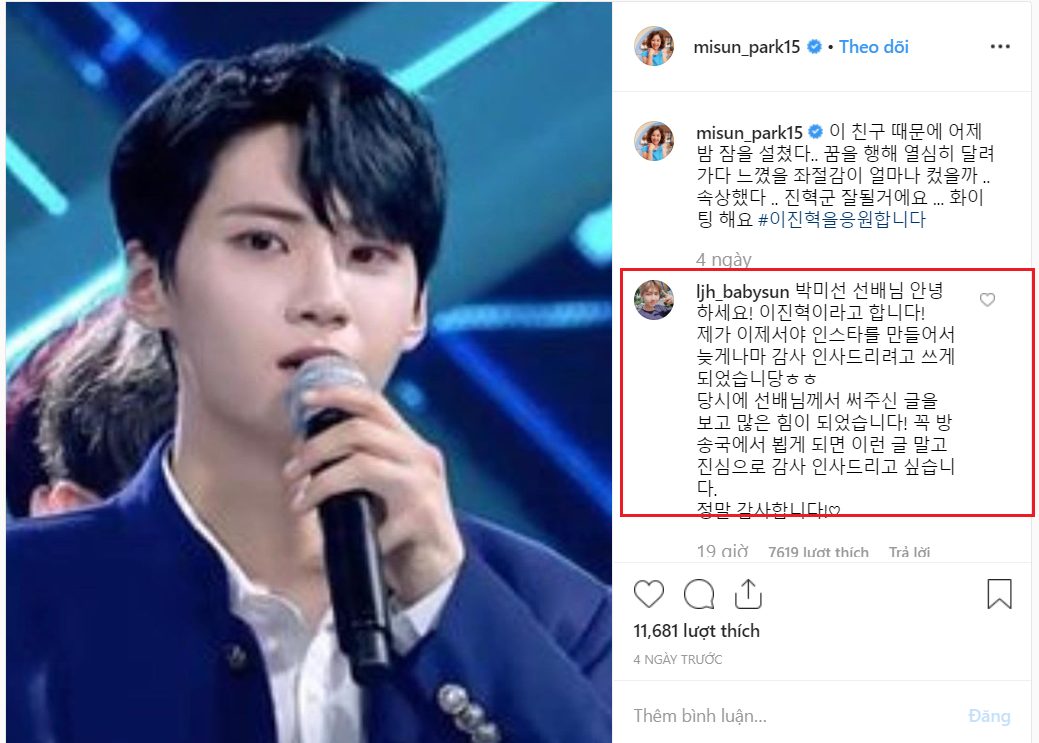Reply to comment via Trả lời
The image size is (1039, 743).
[909, 552]
